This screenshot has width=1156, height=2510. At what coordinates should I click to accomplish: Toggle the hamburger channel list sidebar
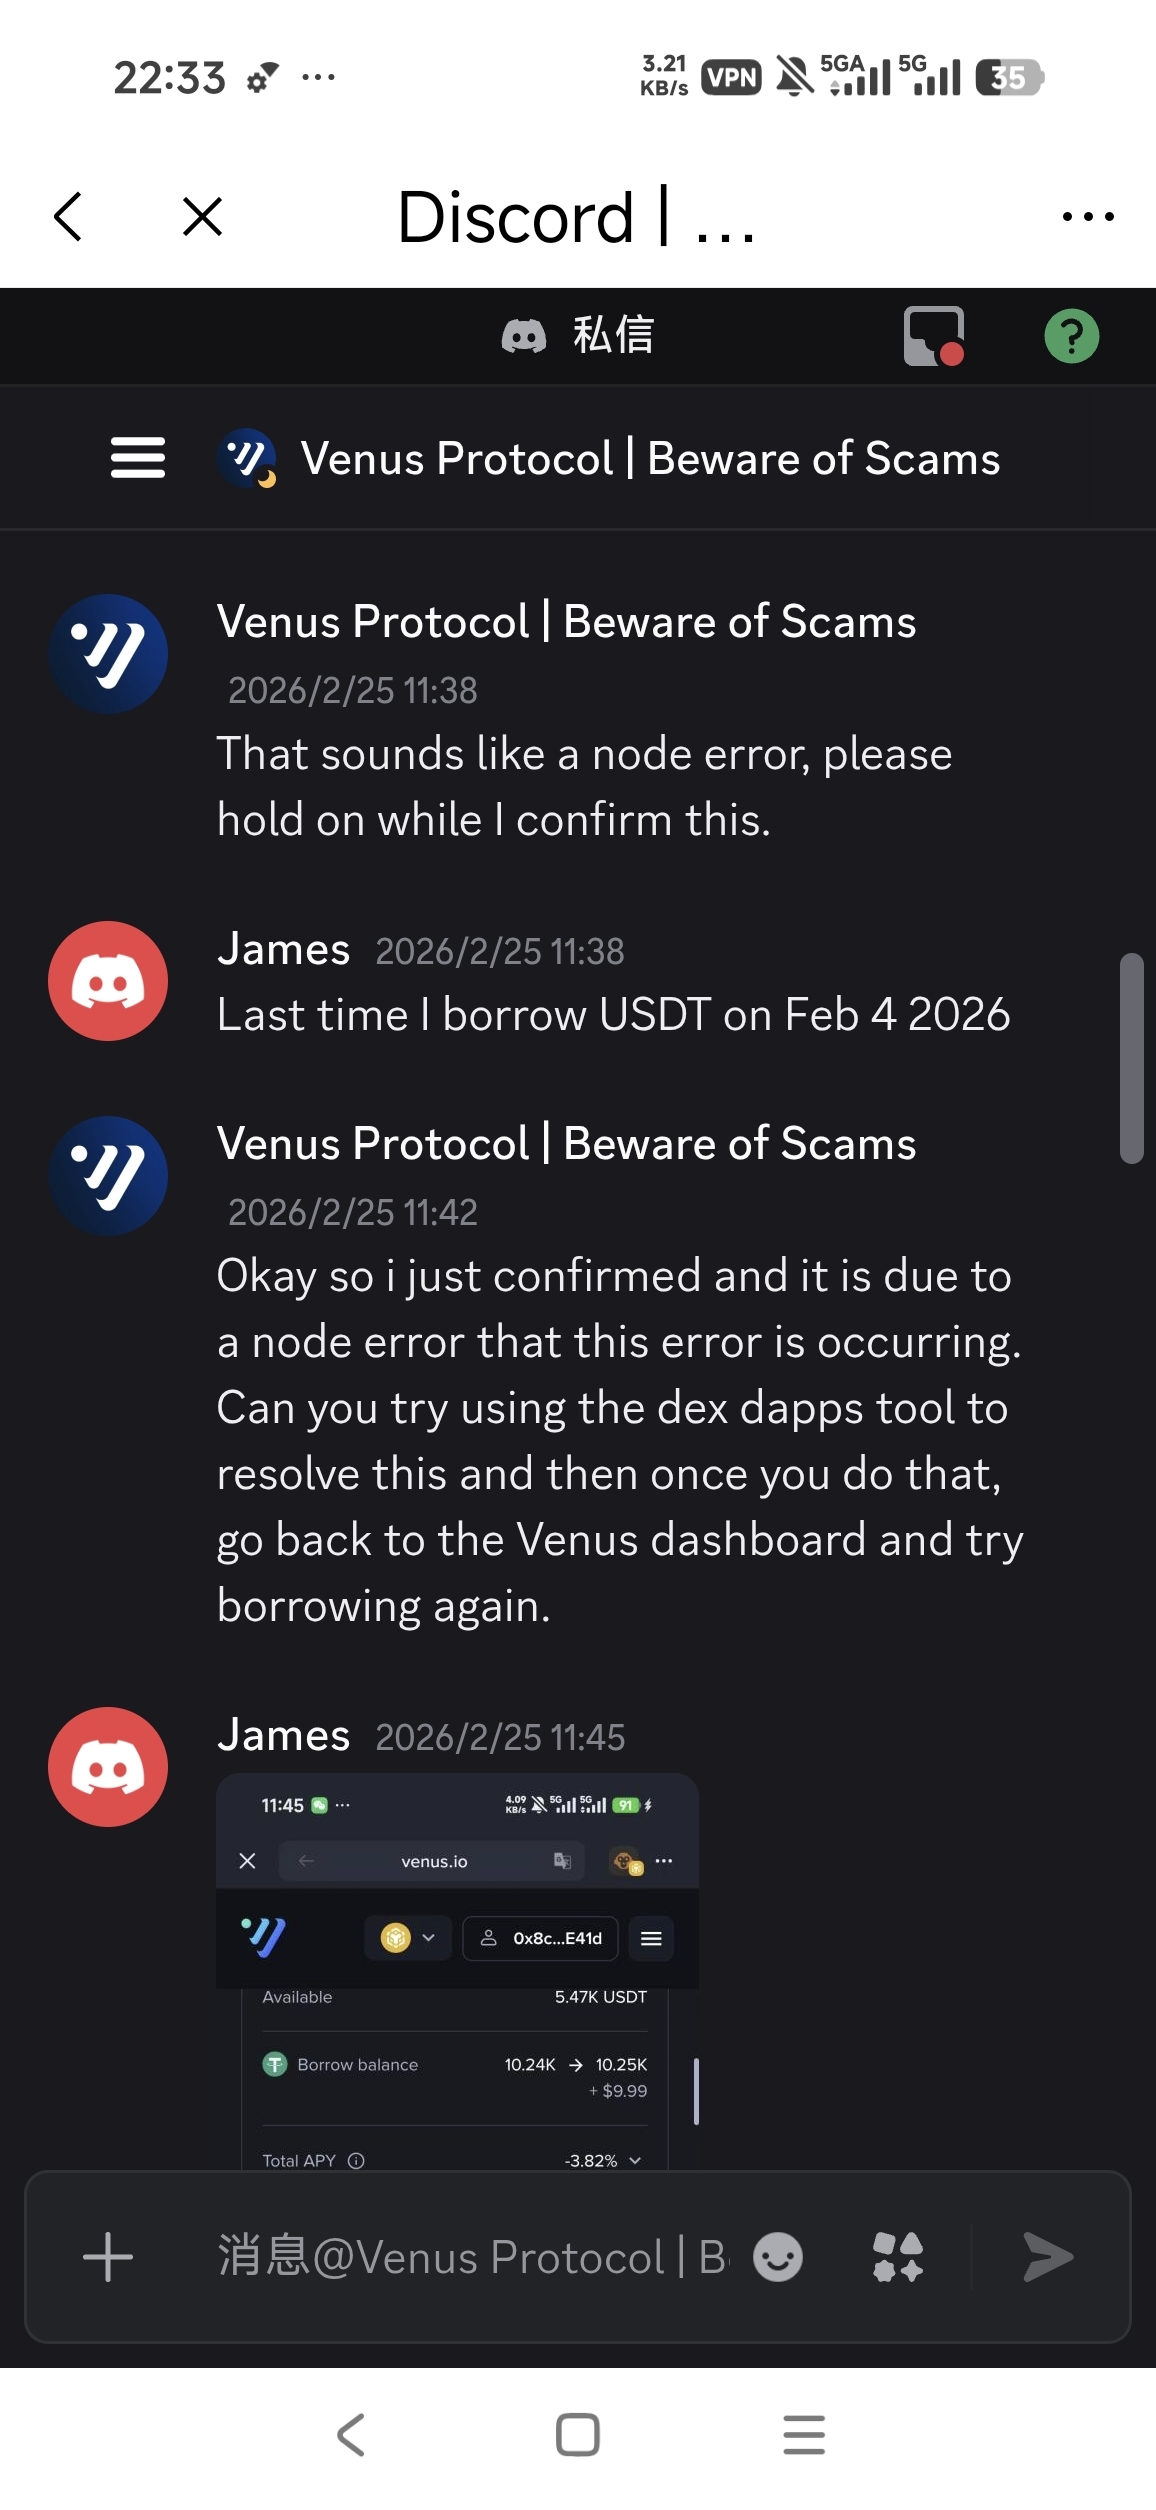coord(138,458)
